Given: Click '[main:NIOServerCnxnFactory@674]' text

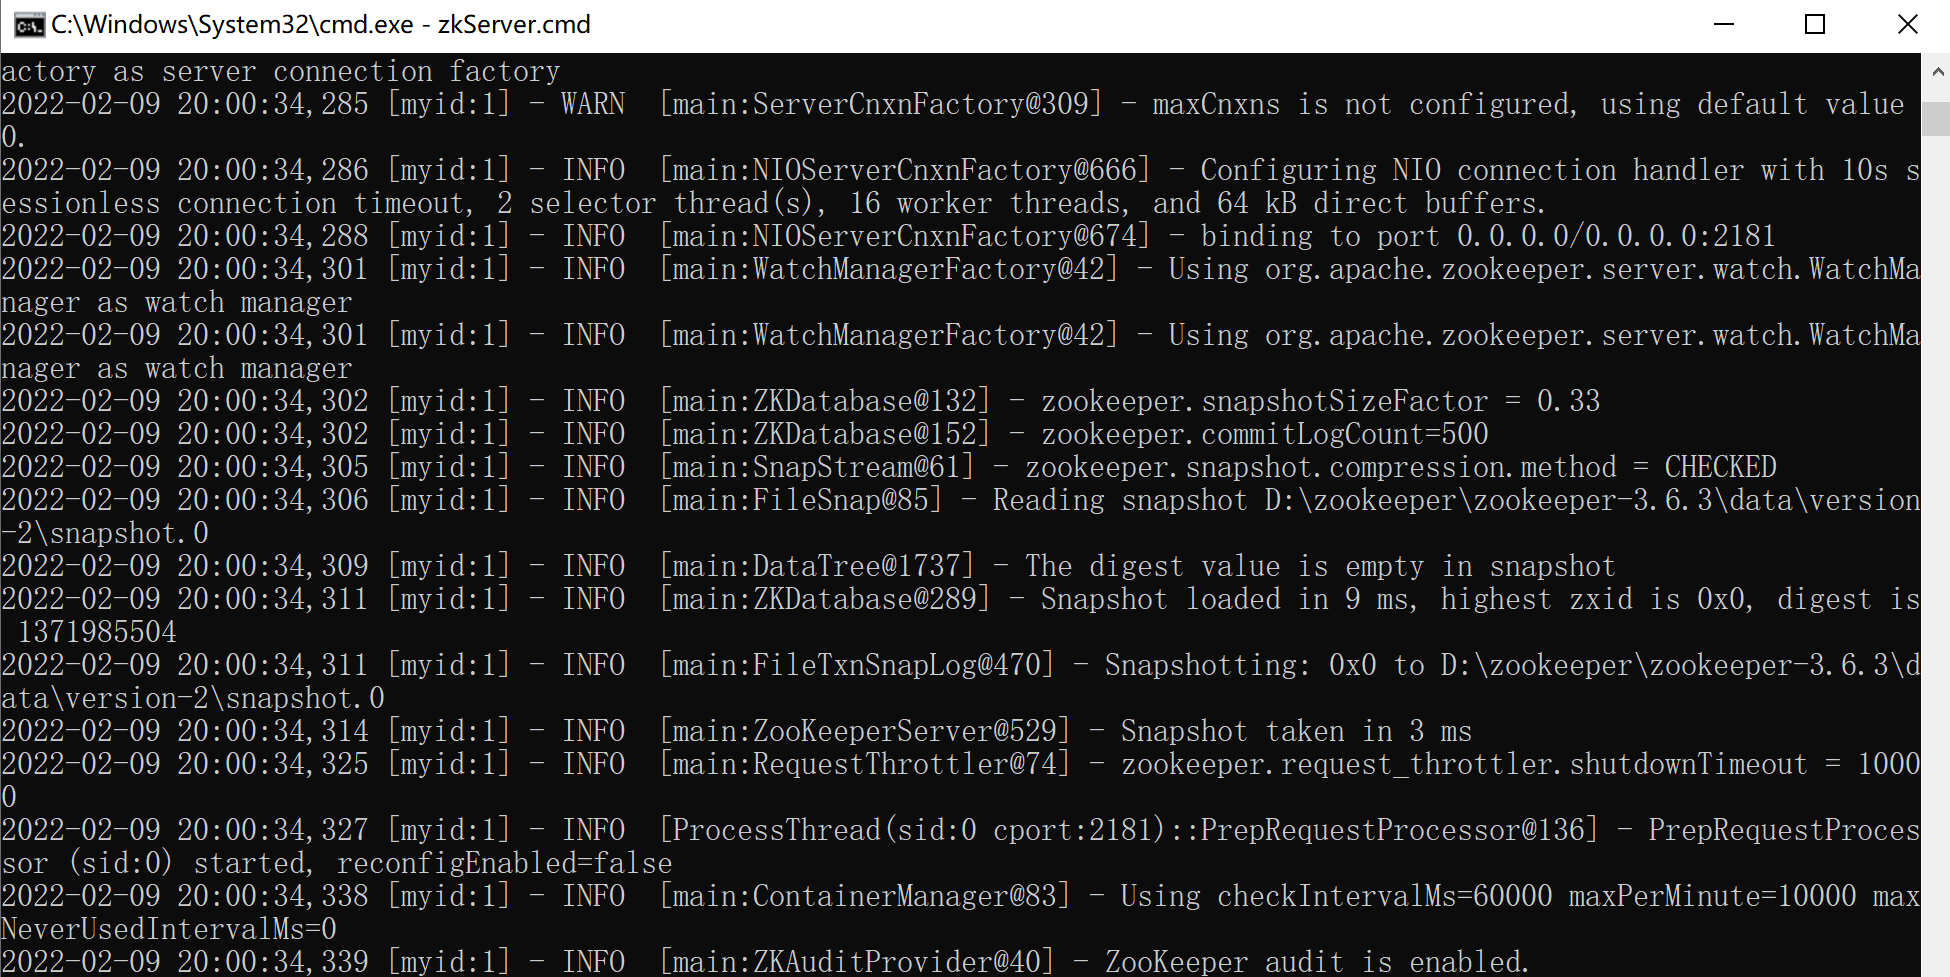Looking at the screenshot, I should 905,236.
